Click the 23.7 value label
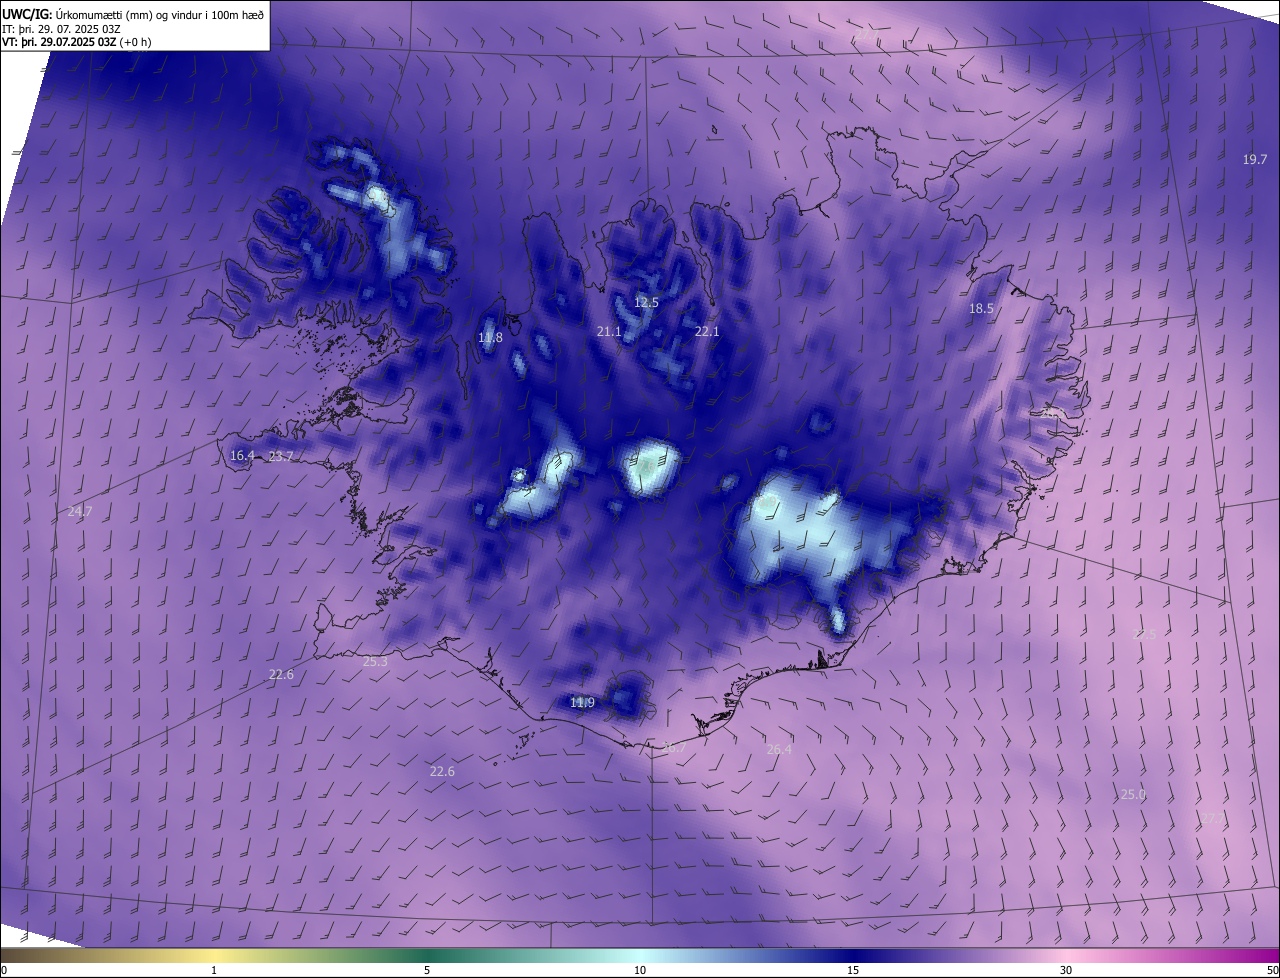The height and width of the screenshot is (978, 1280). click(x=281, y=457)
